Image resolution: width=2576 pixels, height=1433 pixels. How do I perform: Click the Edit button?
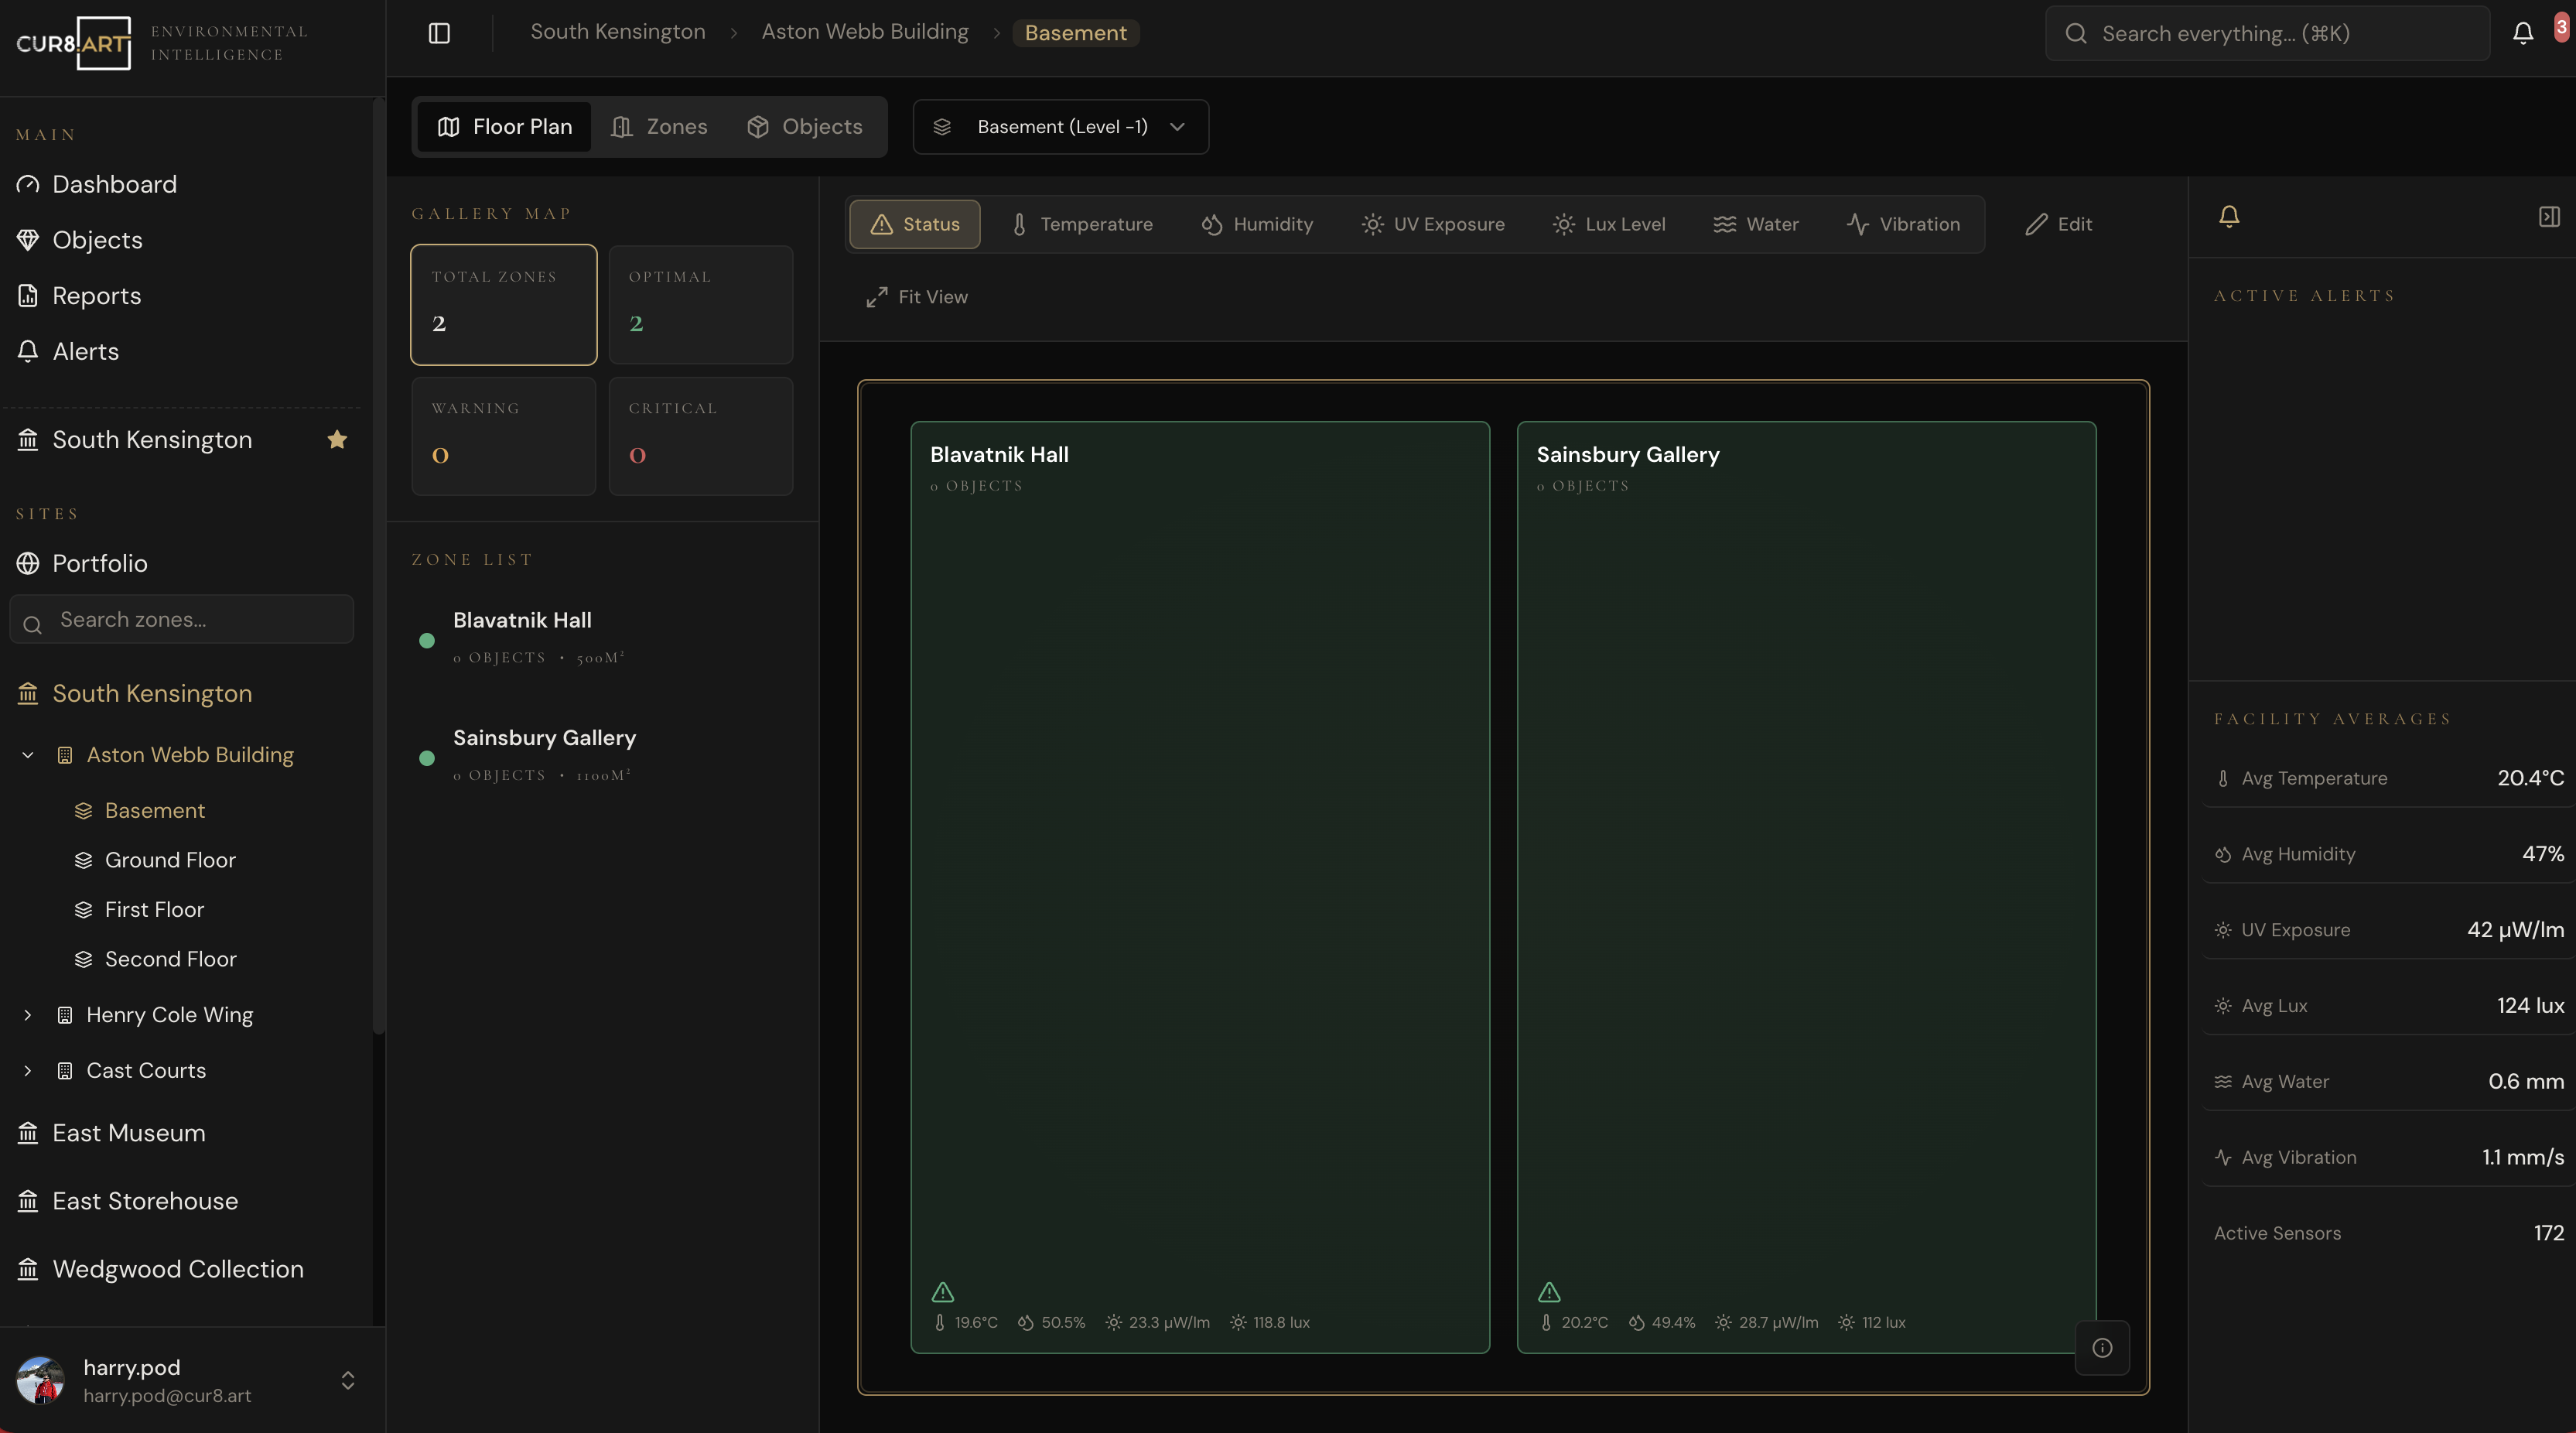(2058, 224)
